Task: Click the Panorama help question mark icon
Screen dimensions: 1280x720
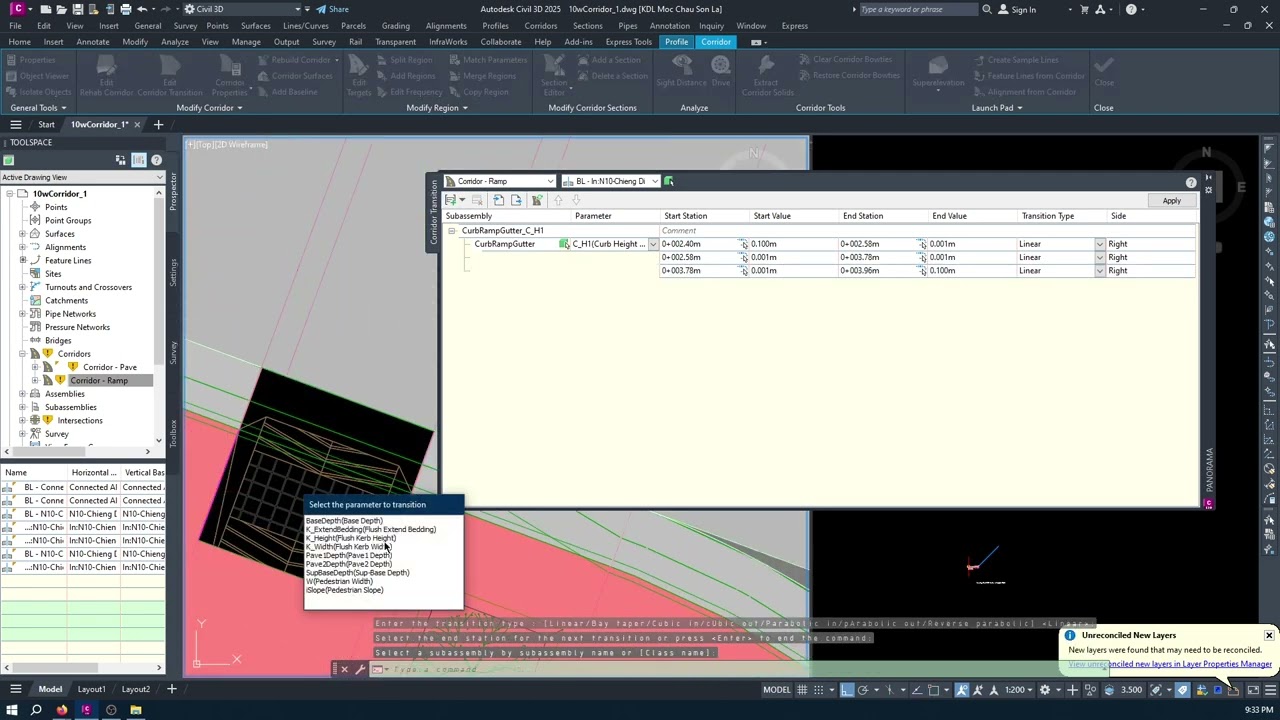Action: pyautogui.click(x=1191, y=182)
